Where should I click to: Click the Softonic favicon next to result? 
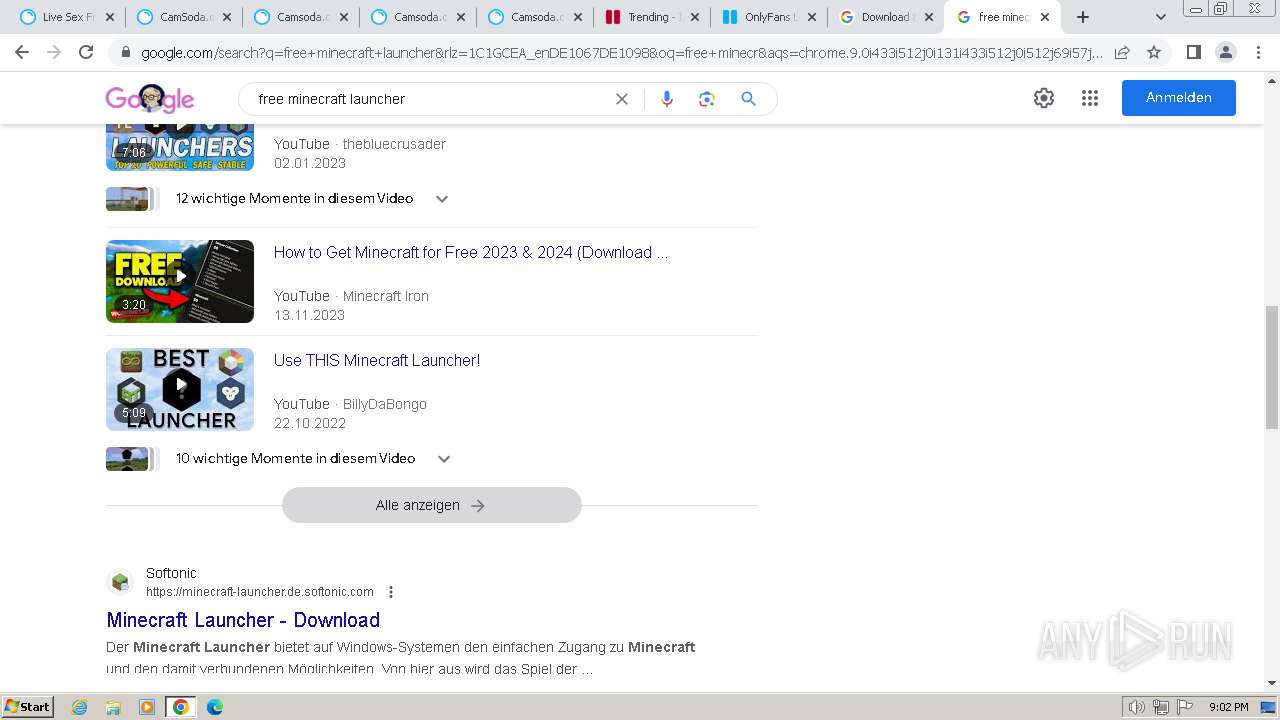(x=120, y=582)
